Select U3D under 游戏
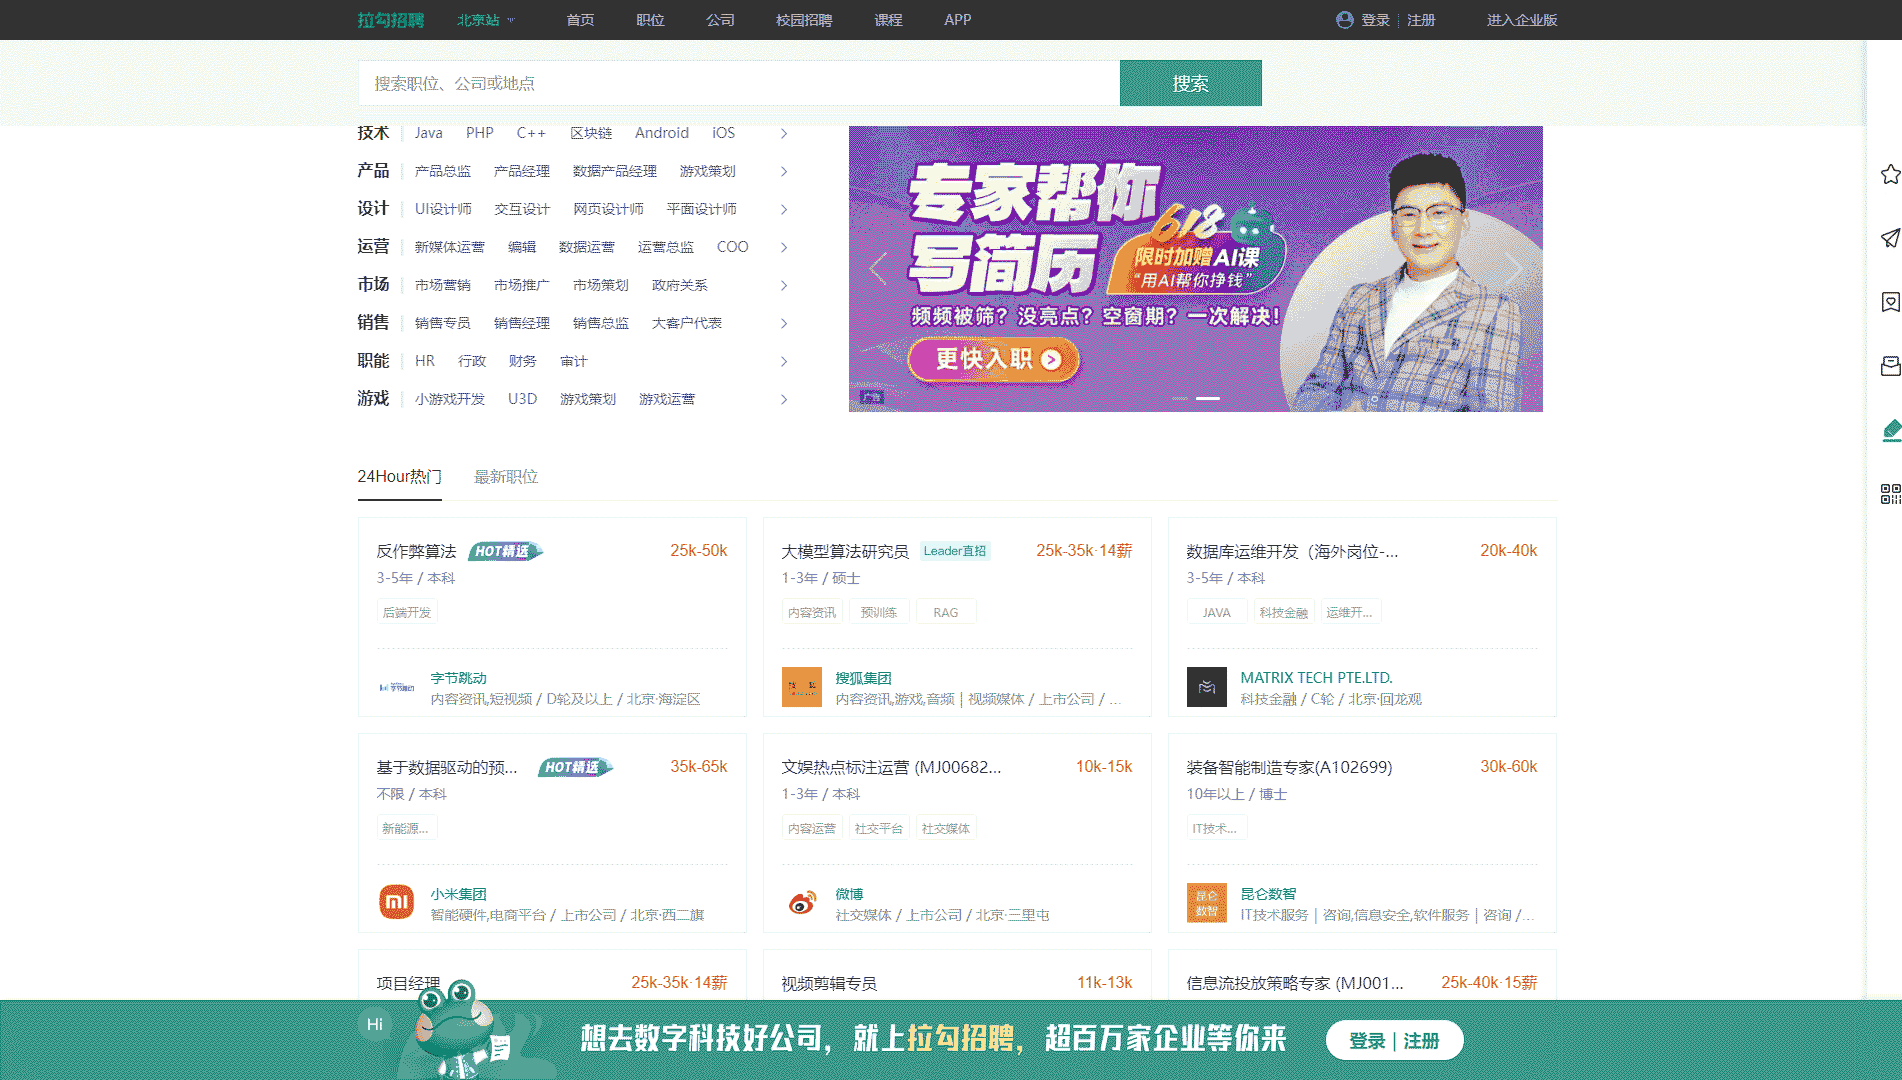Viewport: 1902px width, 1080px height. pyautogui.click(x=522, y=399)
